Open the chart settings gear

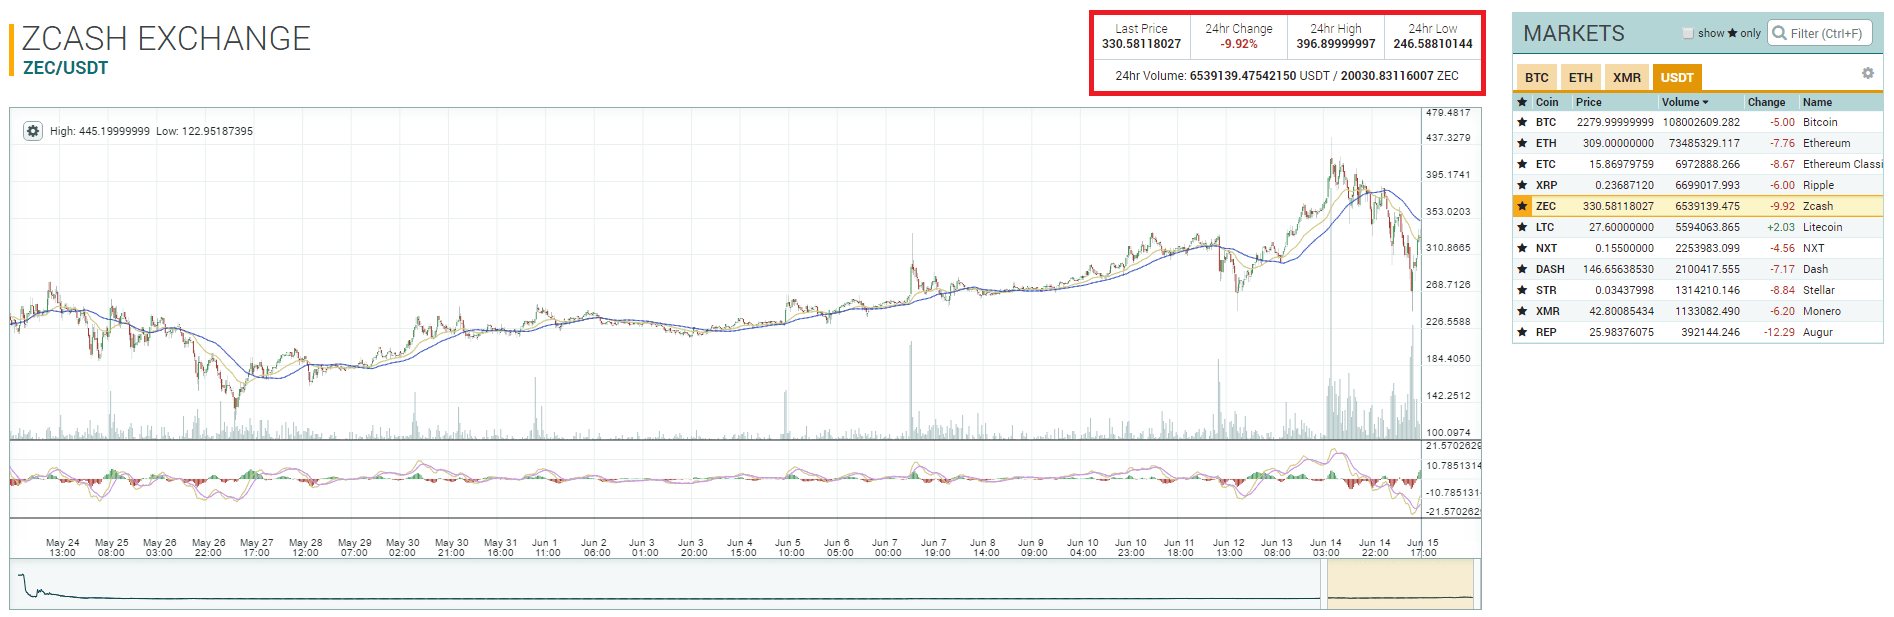coord(33,131)
